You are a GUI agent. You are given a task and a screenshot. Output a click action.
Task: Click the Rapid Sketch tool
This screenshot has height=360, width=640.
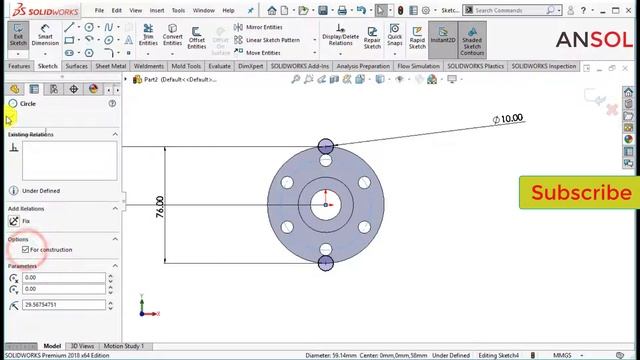point(417,38)
